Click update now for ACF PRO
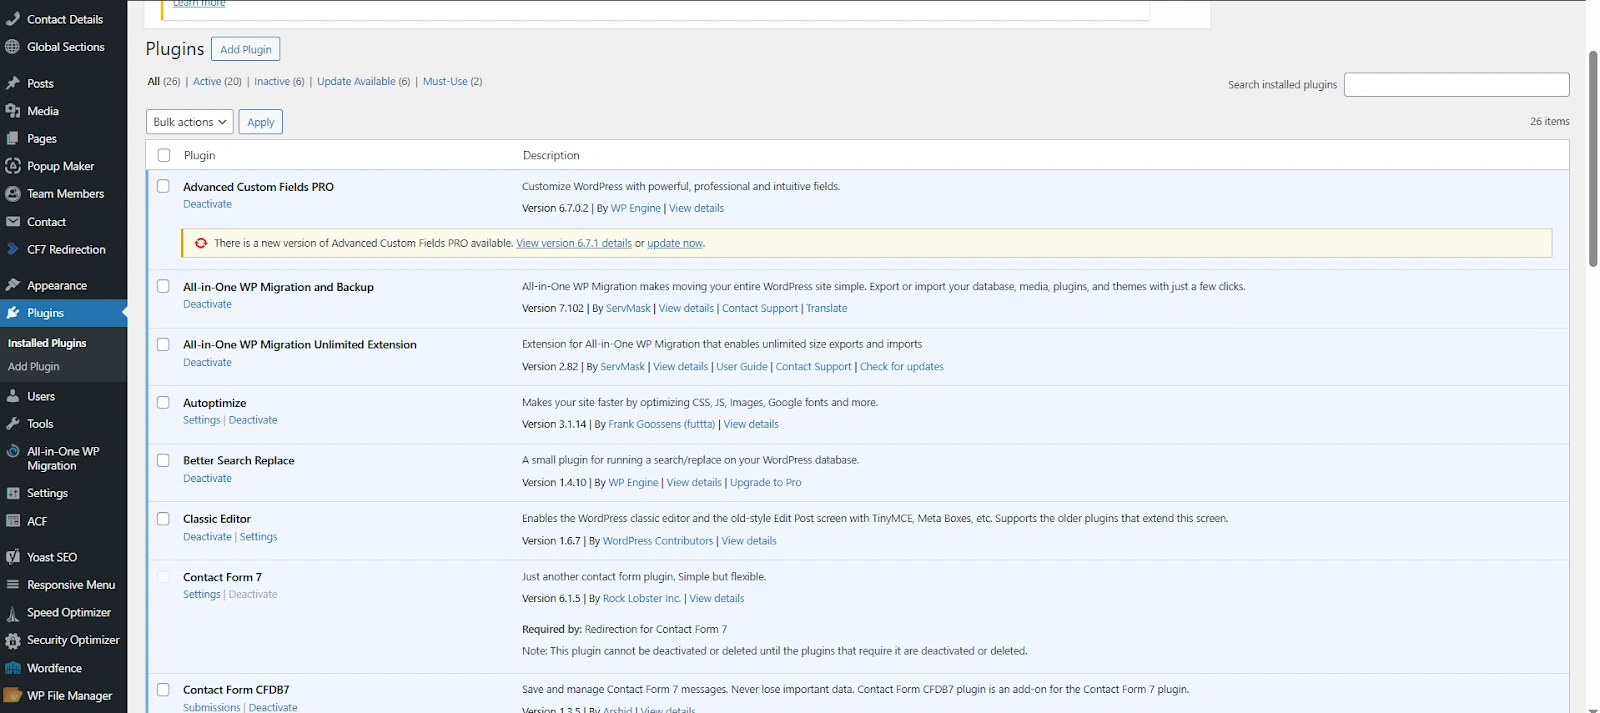 tap(675, 243)
